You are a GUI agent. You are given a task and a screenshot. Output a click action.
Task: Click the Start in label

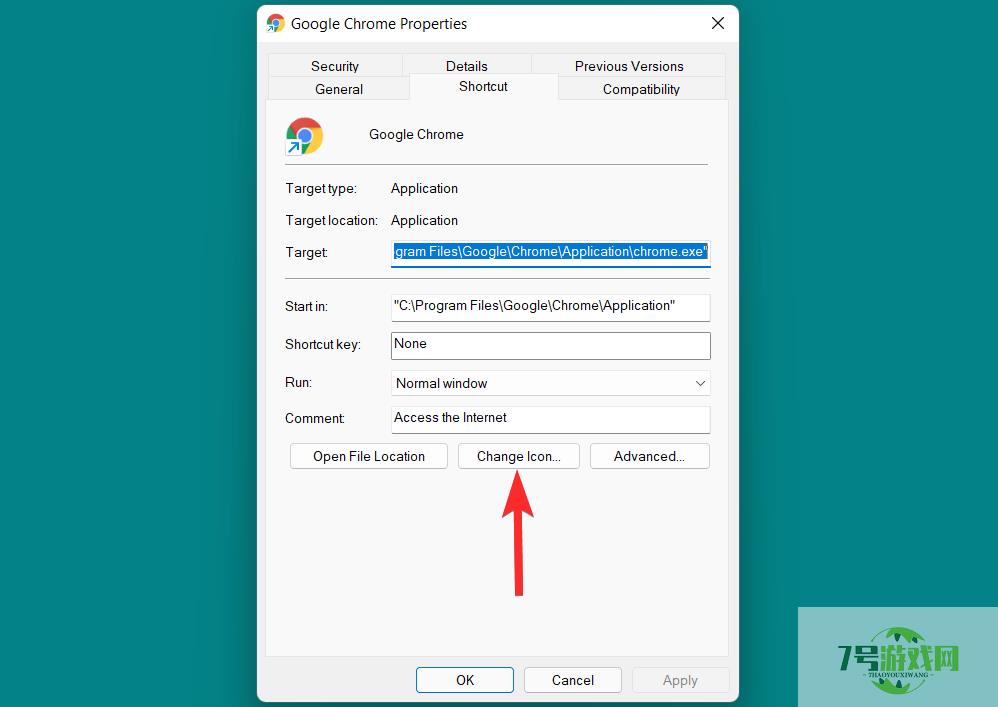tap(306, 306)
